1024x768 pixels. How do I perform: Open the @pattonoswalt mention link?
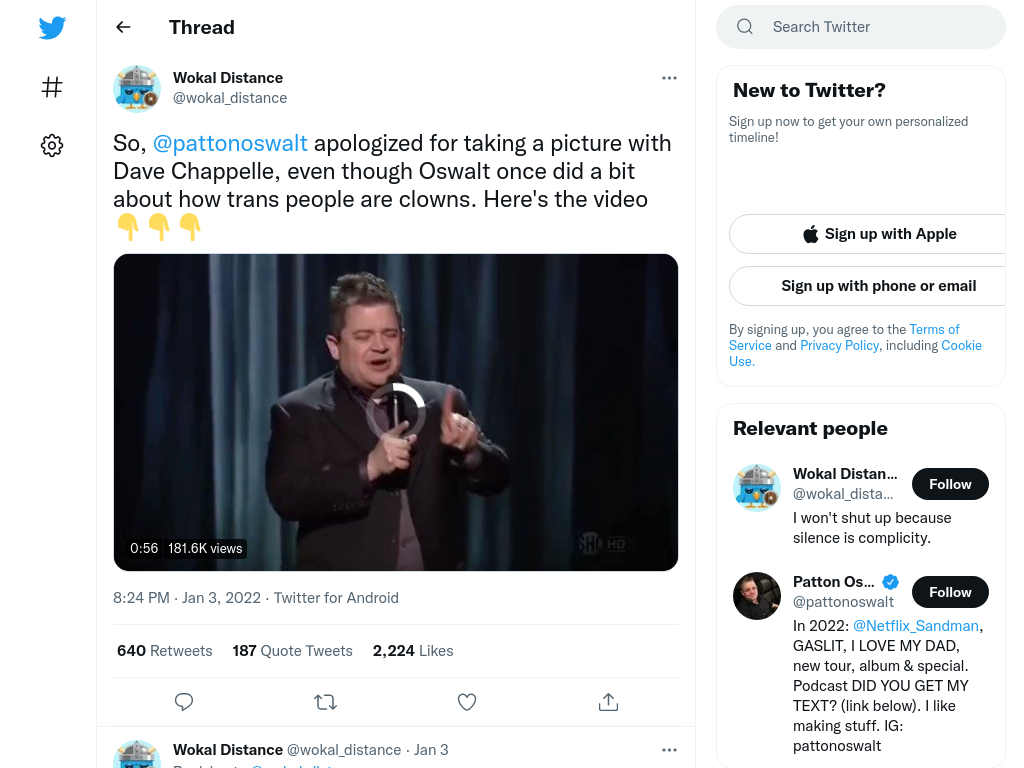[x=230, y=143]
